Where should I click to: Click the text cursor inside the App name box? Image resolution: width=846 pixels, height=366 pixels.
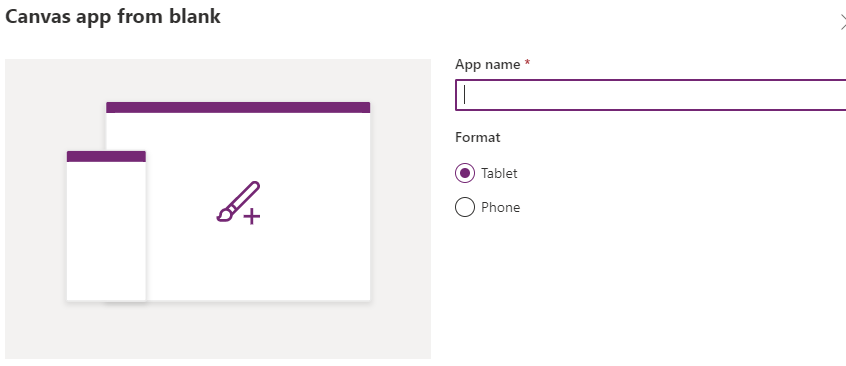coord(465,95)
